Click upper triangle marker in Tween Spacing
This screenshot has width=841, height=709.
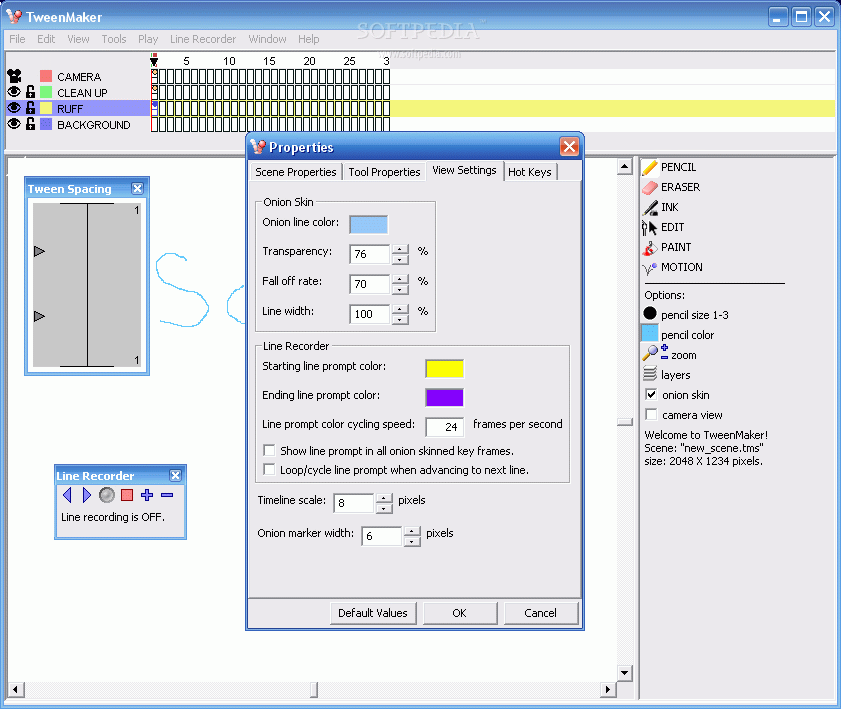[39, 251]
